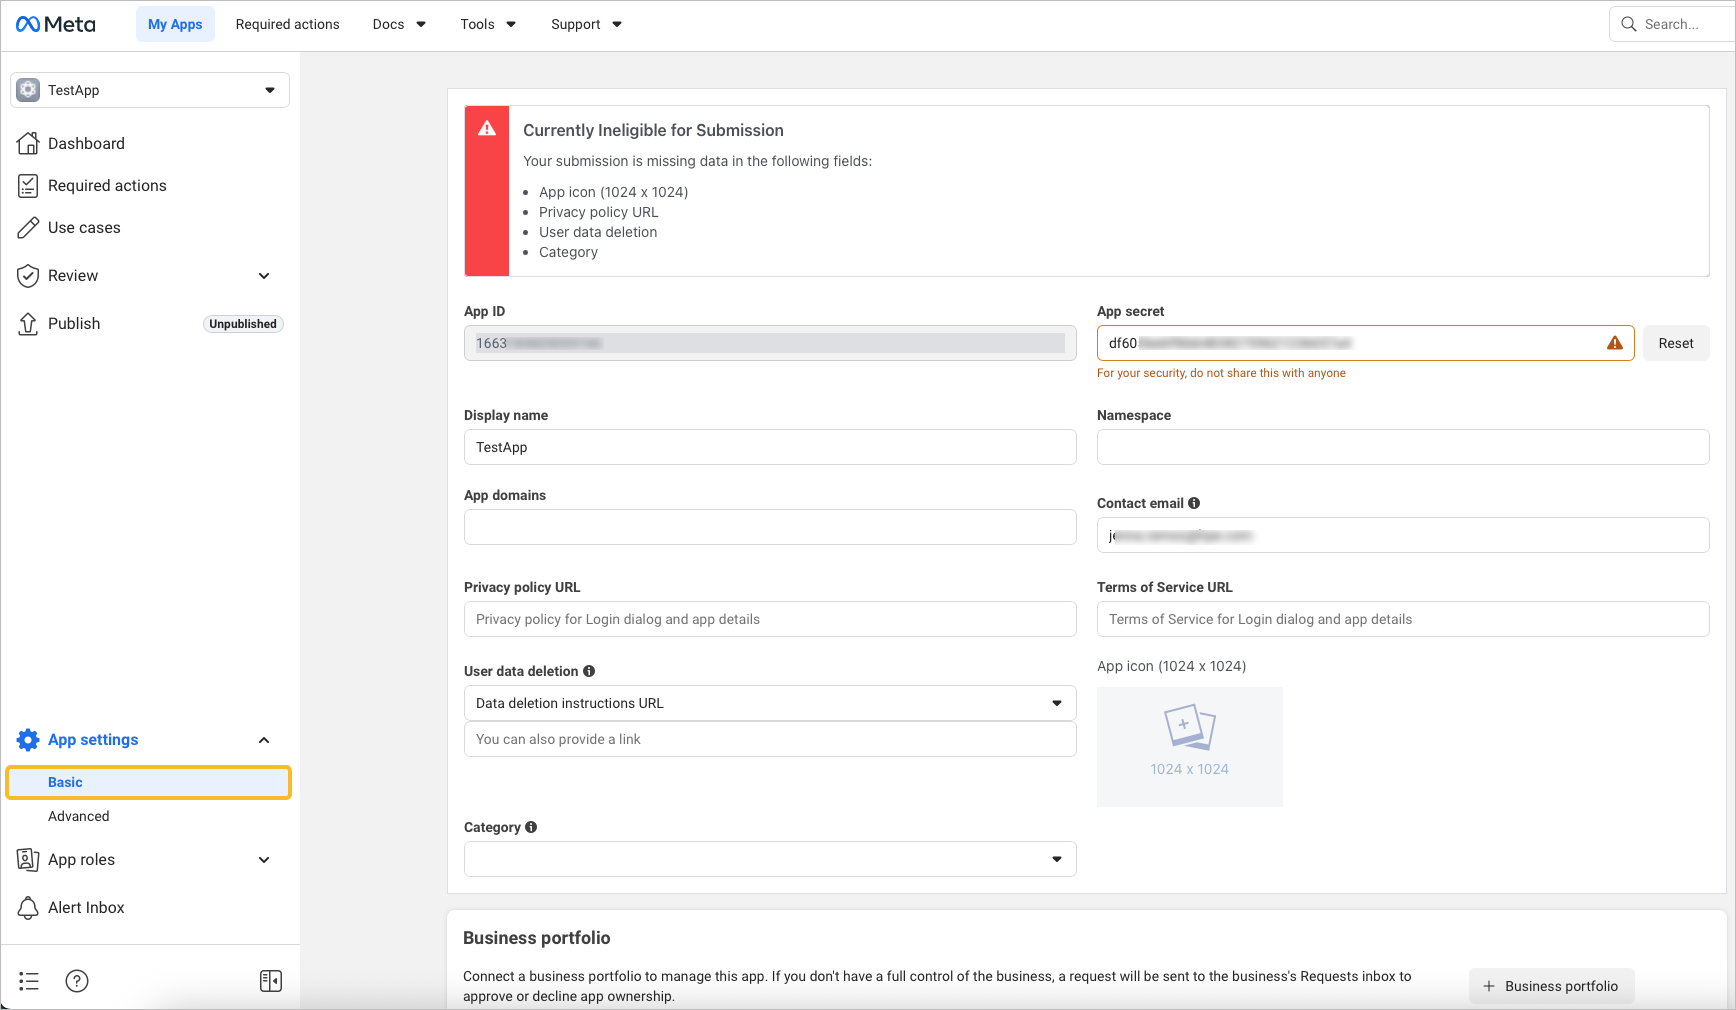Viewport: 1736px width, 1010px height.
Task: Click the User data deletion info icon
Action: pos(589,671)
